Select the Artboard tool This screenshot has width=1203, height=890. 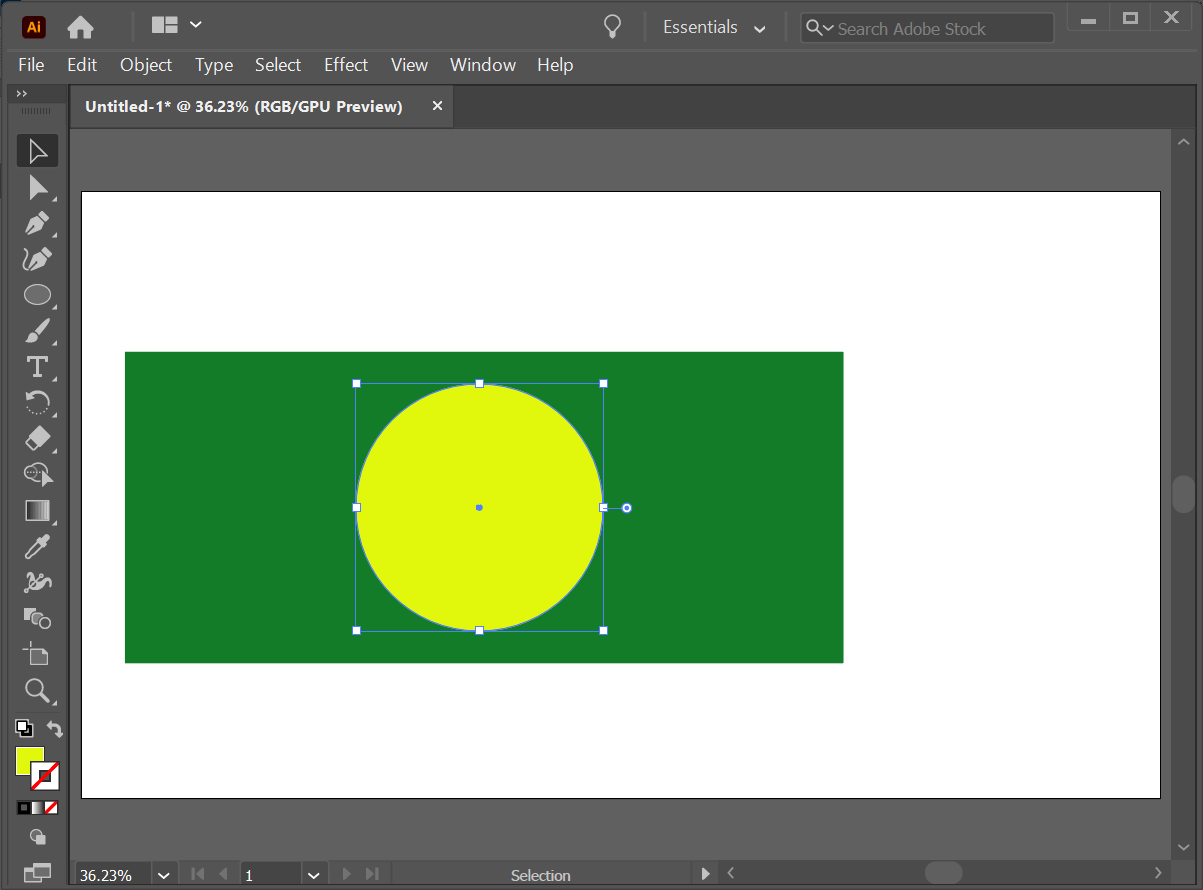click(37, 655)
